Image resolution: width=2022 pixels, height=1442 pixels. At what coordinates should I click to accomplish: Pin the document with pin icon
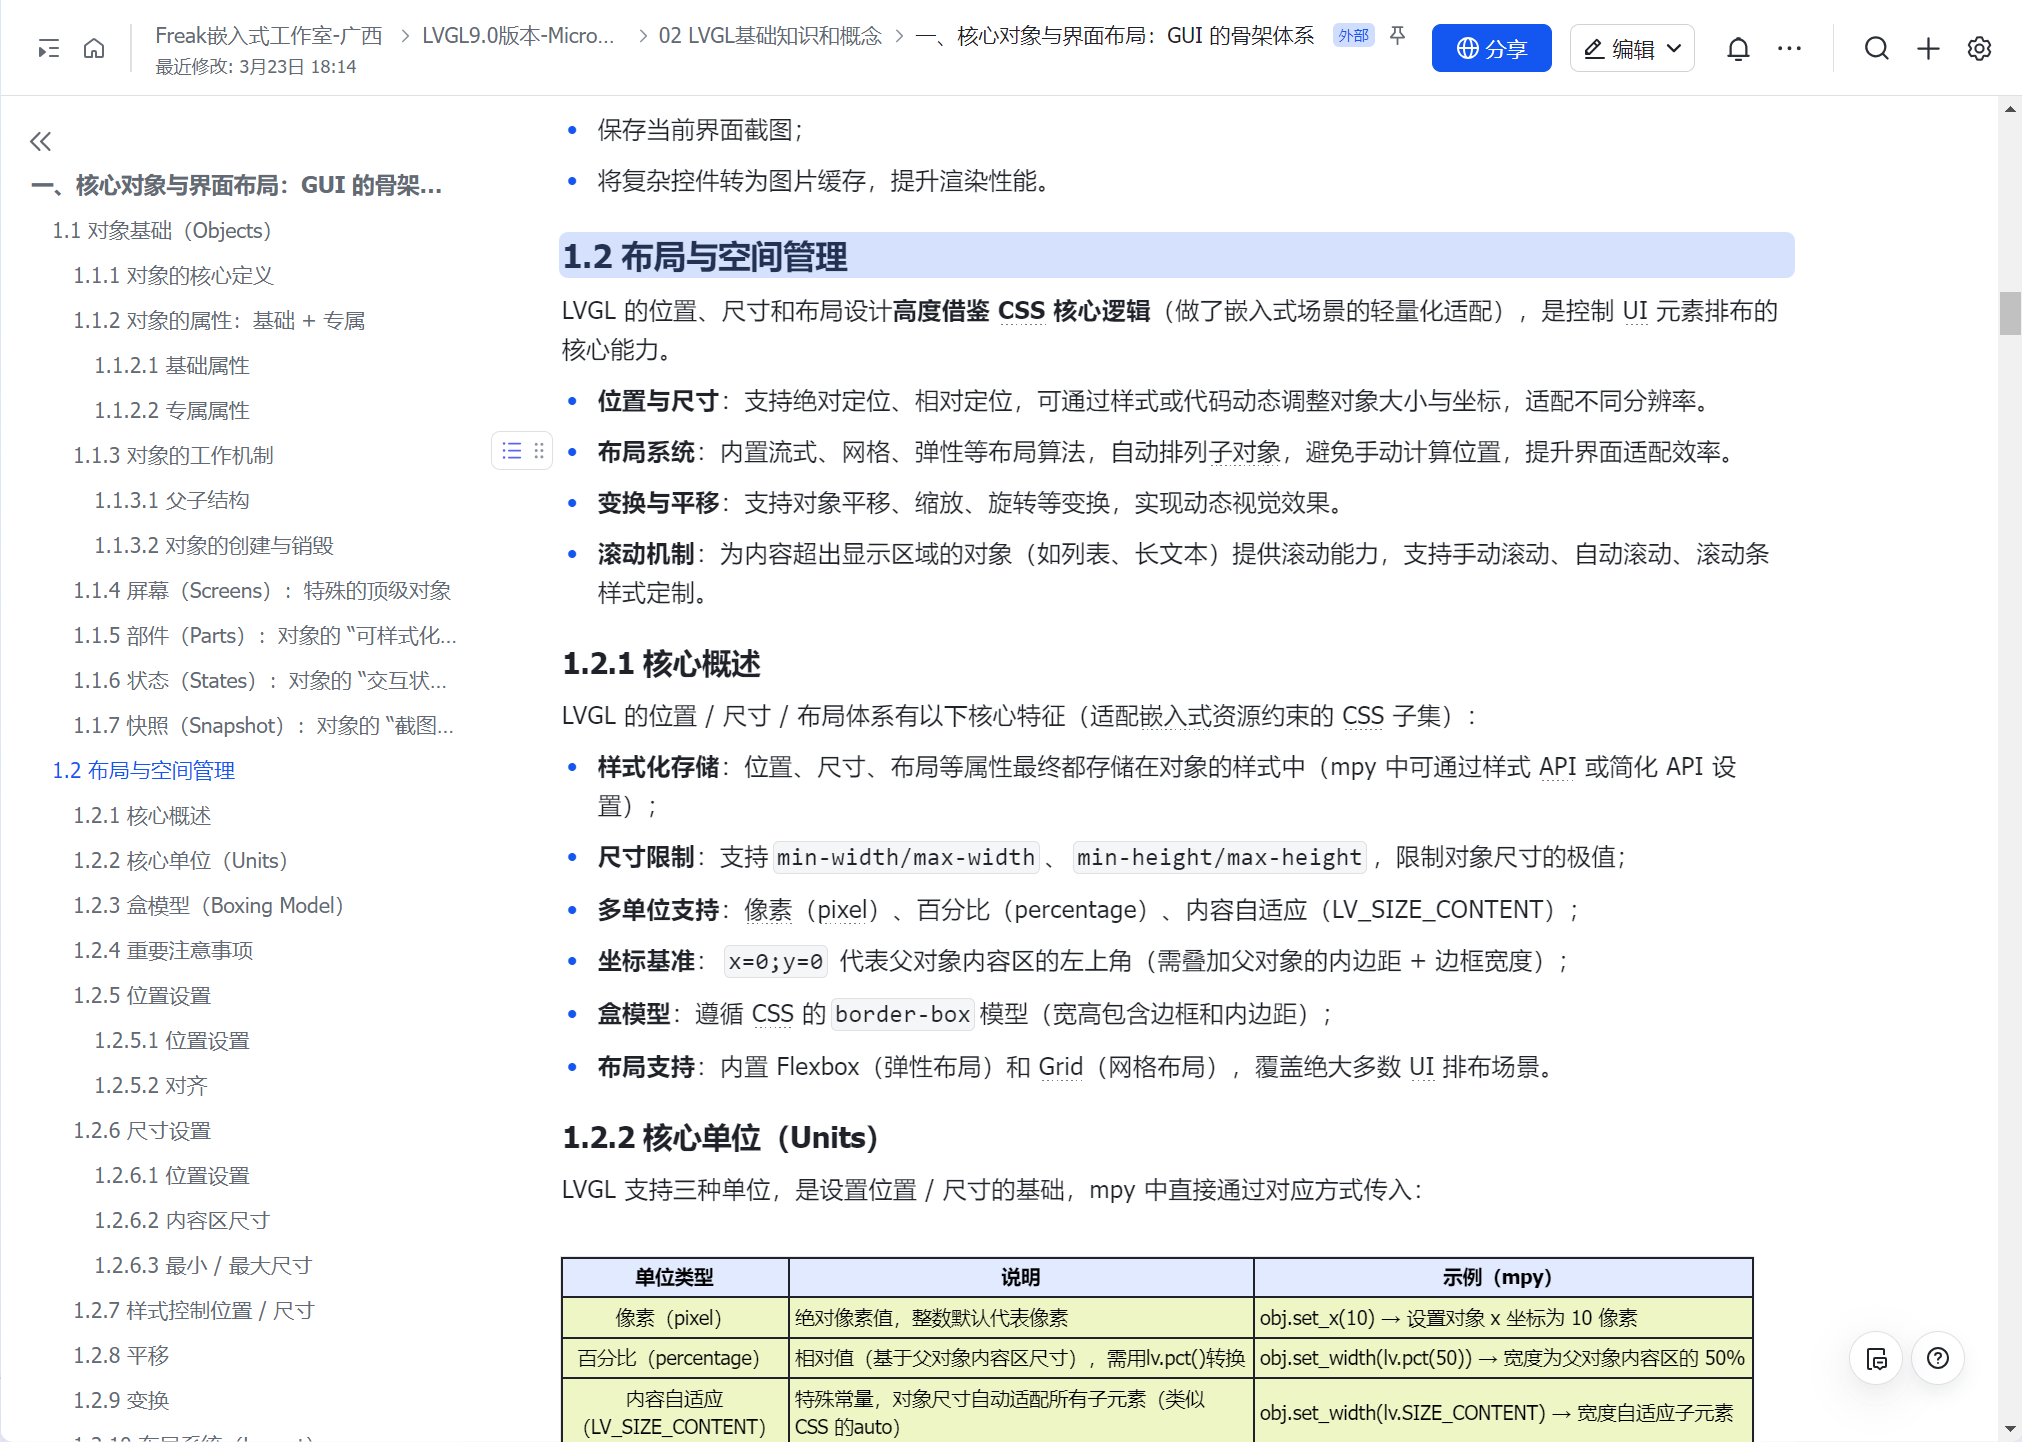click(x=1398, y=36)
